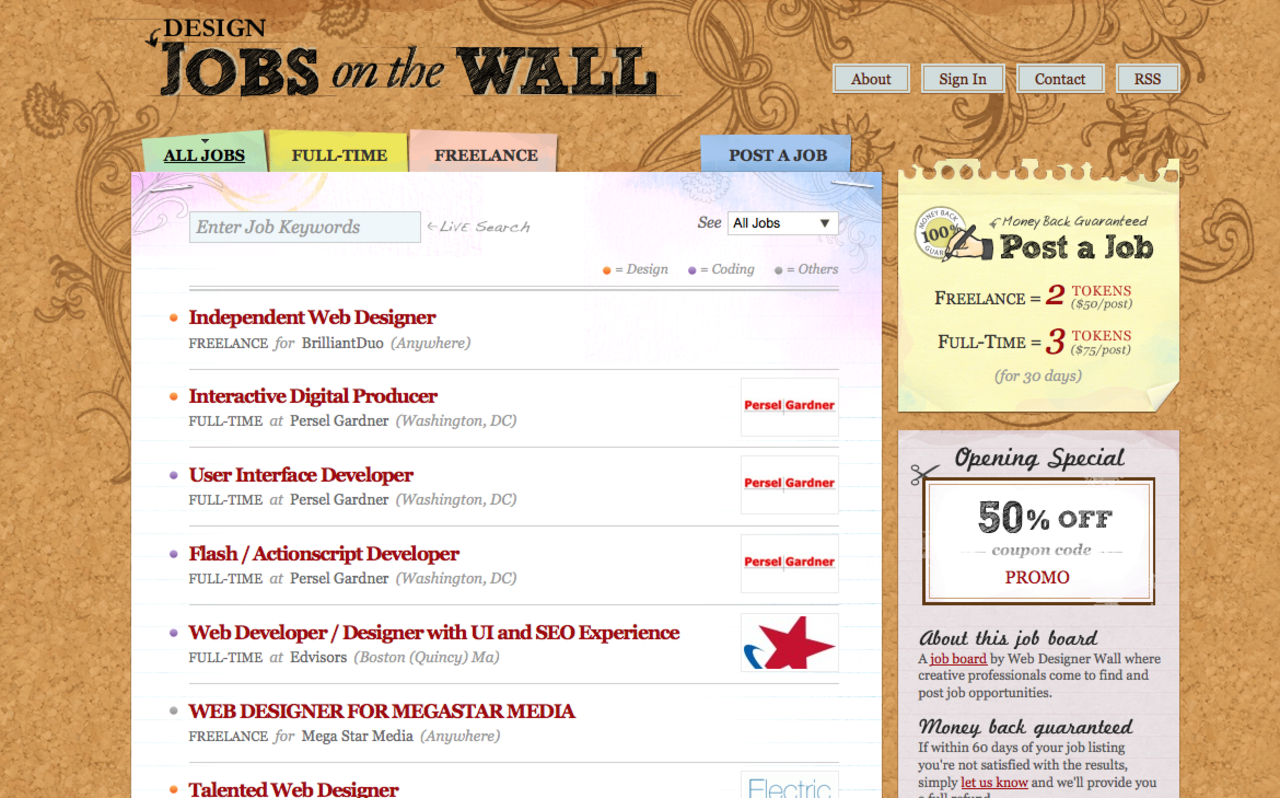Open the FREELANCE tab

pos(485,155)
